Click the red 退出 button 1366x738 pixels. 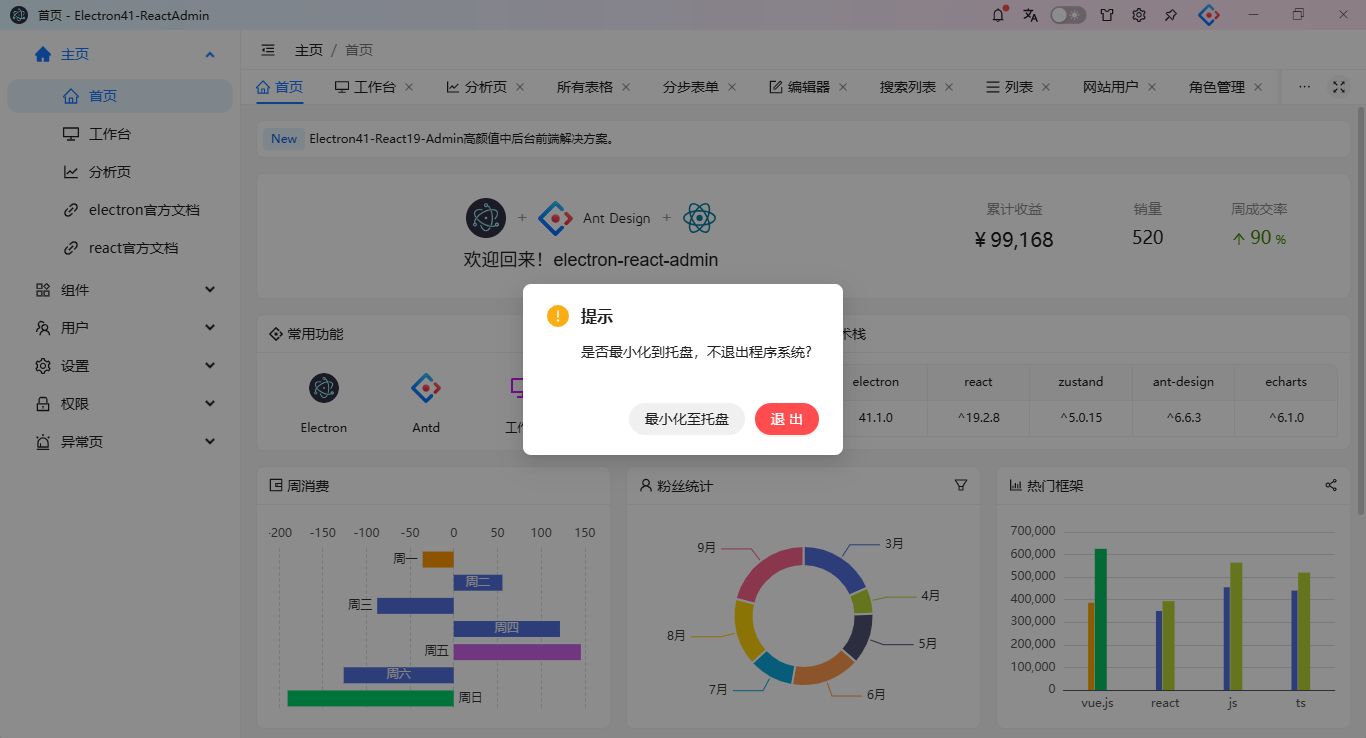point(787,419)
